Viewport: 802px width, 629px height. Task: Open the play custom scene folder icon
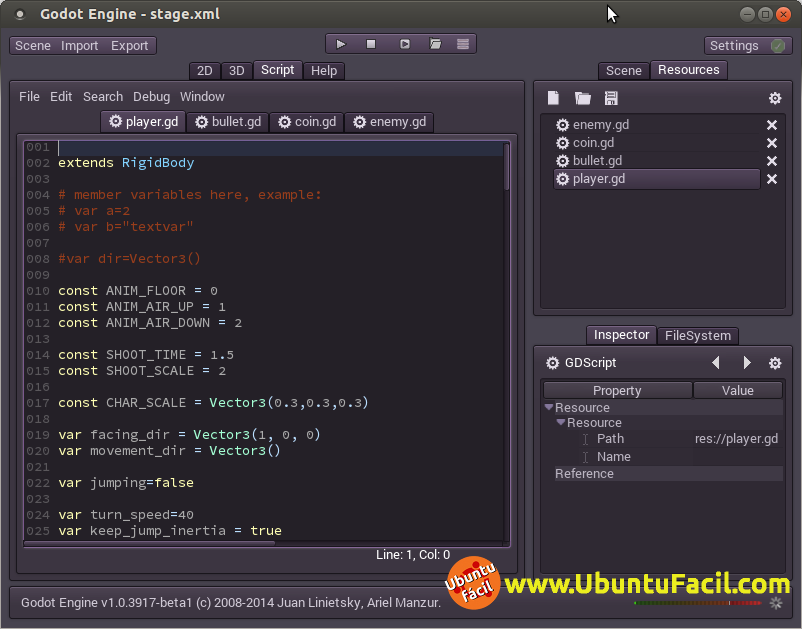point(435,44)
